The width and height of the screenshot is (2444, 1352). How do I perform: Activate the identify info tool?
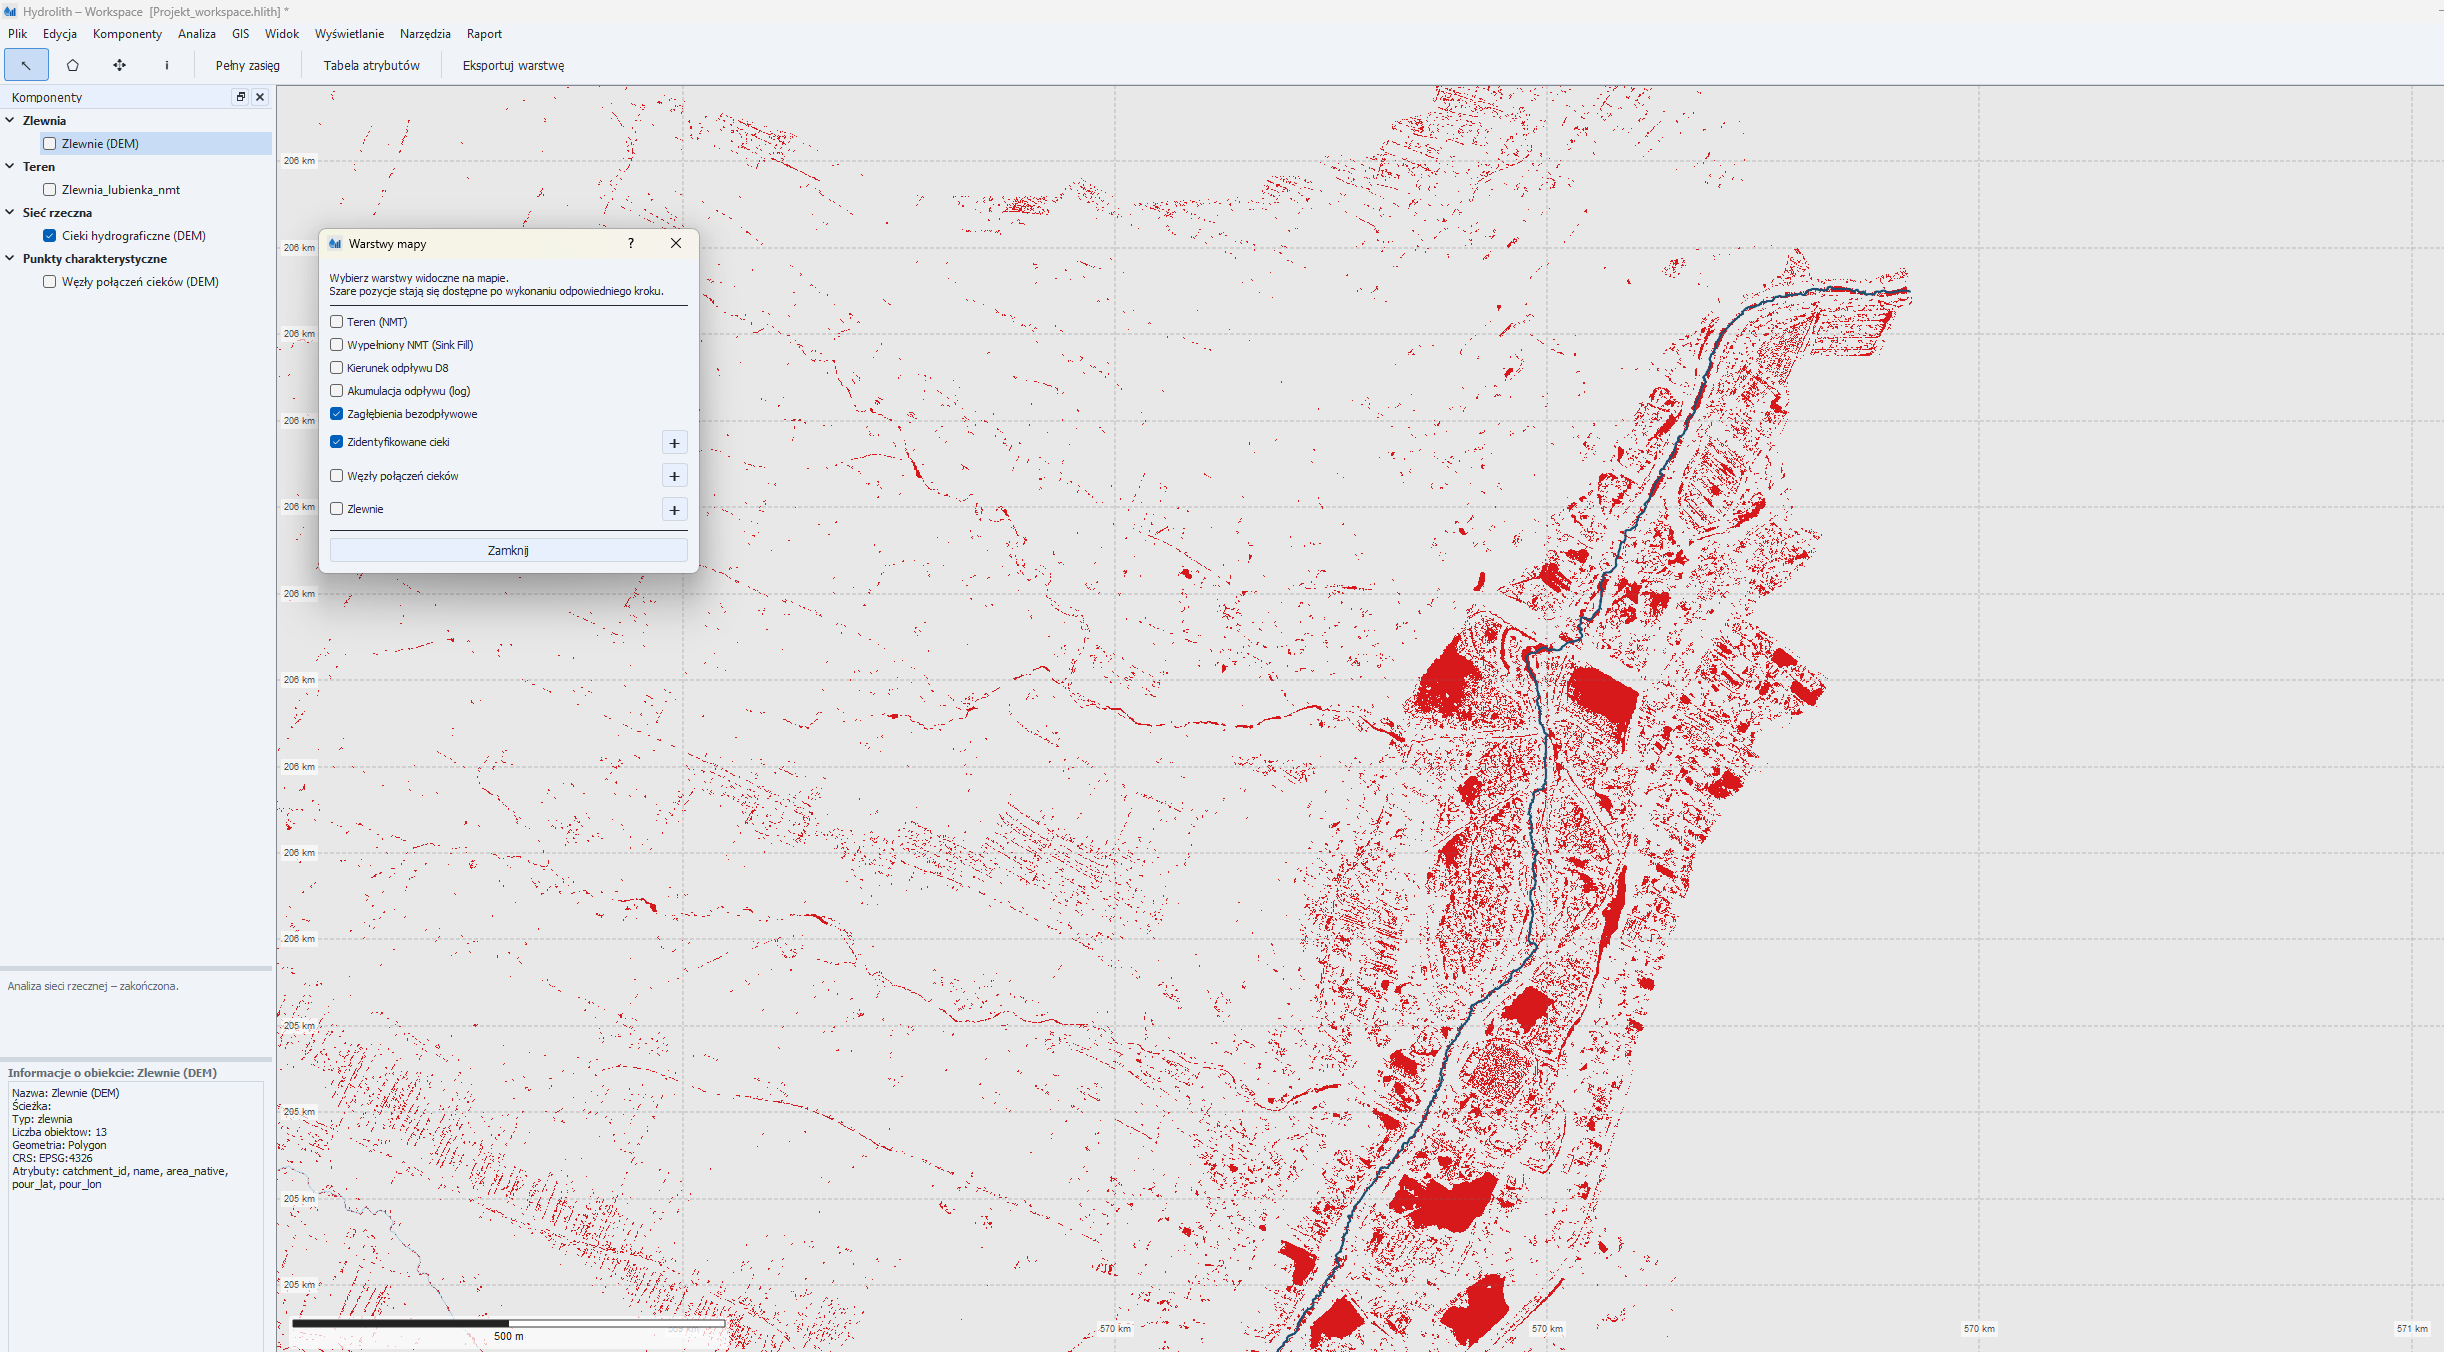coord(167,65)
